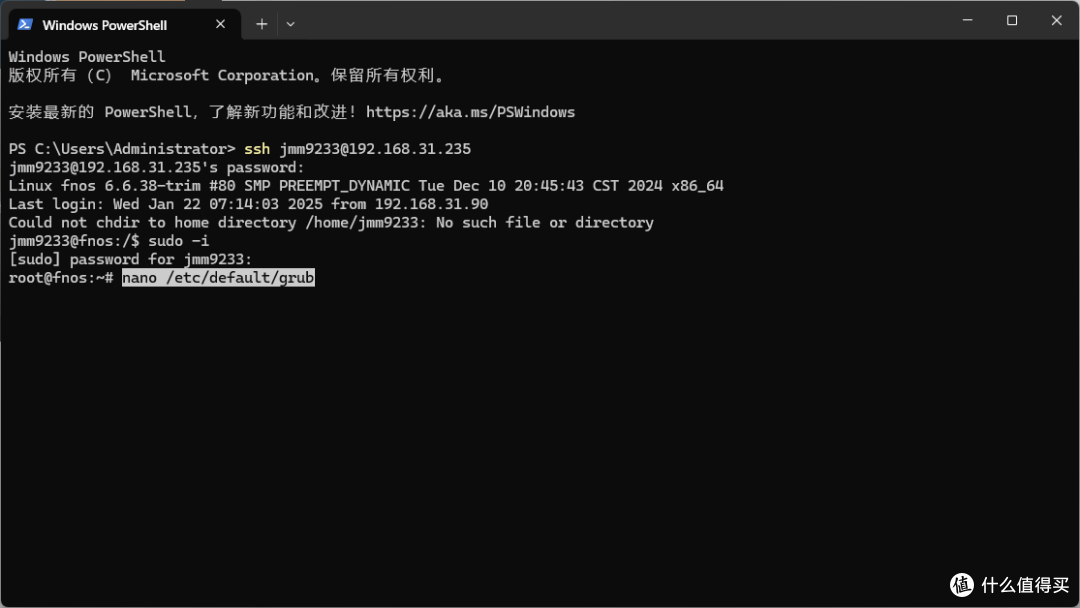The height and width of the screenshot is (608, 1080).
Task: Close the terminal window
Action: [1056, 21]
